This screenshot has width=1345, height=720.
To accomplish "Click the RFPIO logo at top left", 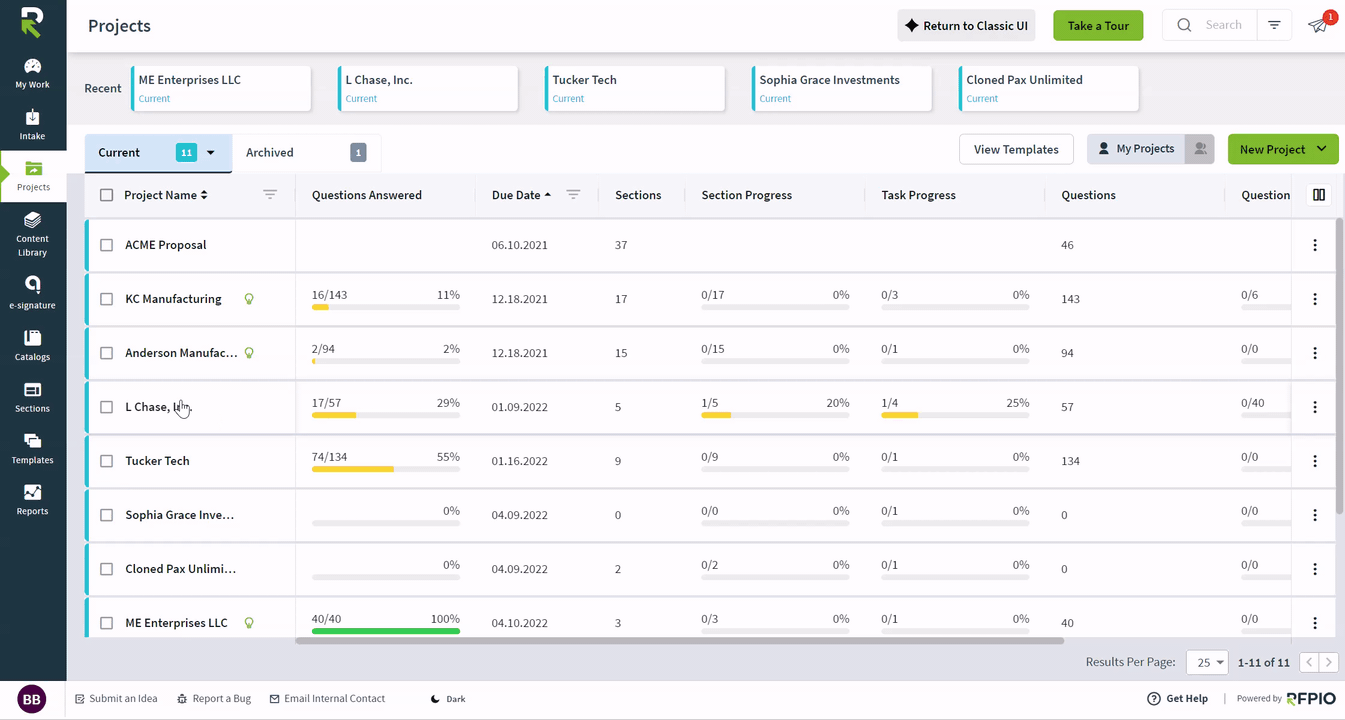I will (x=32, y=22).
